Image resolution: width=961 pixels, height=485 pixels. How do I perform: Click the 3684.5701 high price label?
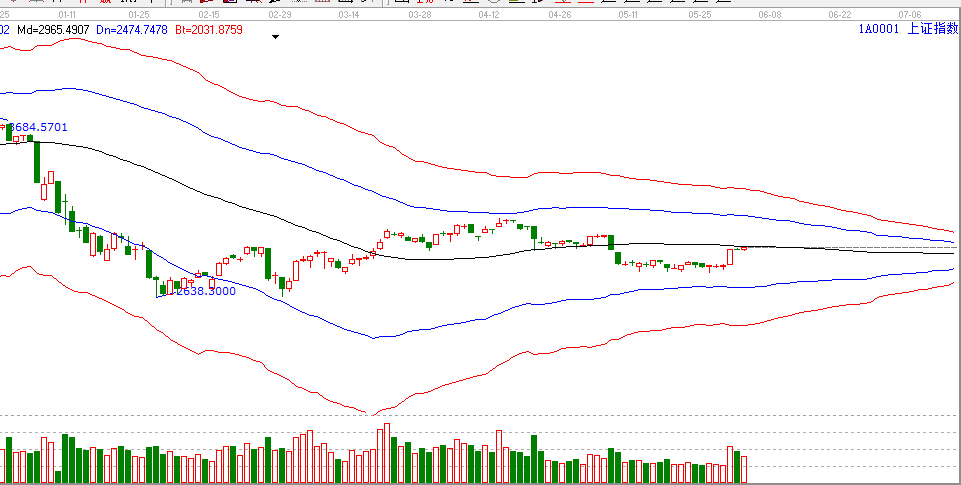[x=40, y=127]
